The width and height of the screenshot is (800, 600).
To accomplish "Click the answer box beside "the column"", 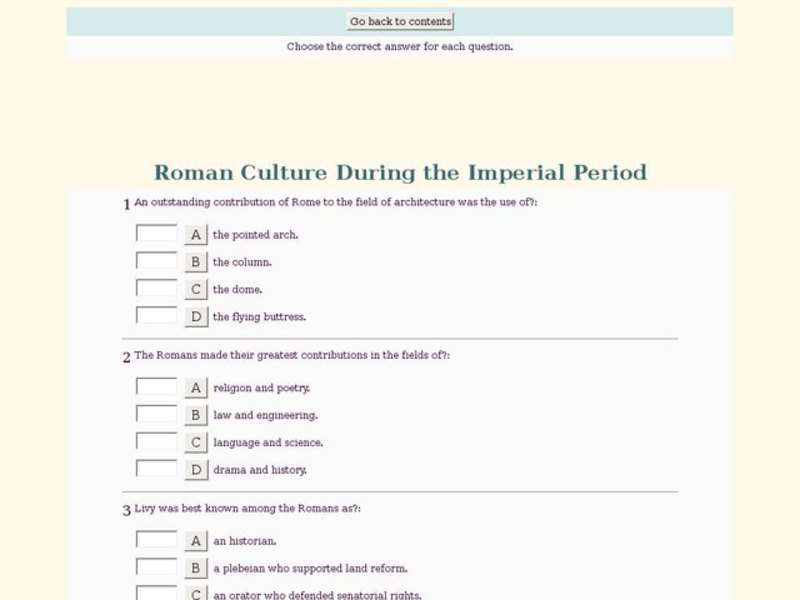I will tap(156, 261).
